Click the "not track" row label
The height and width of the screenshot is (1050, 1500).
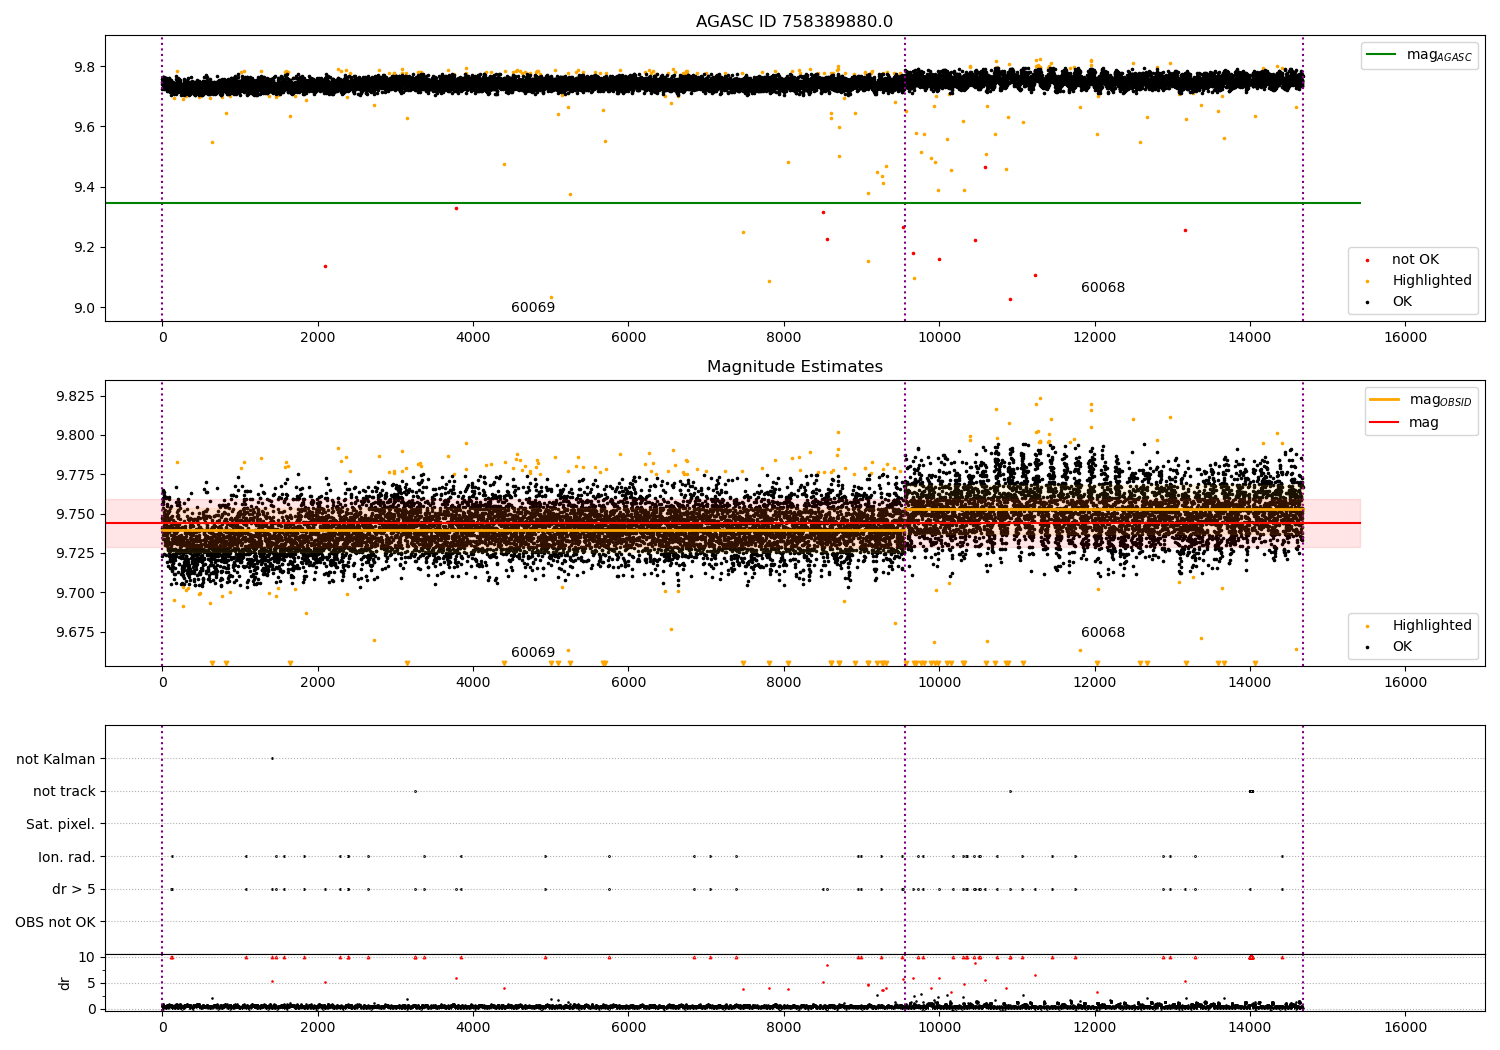[x=64, y=792]
